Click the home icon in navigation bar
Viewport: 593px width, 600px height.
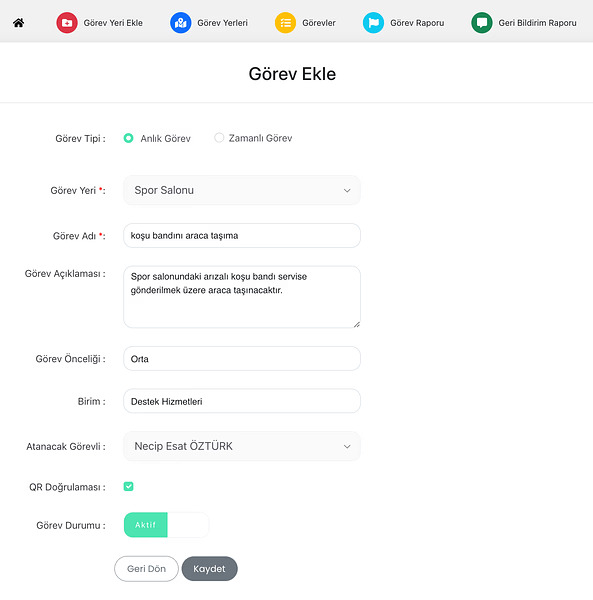point(18,23)
